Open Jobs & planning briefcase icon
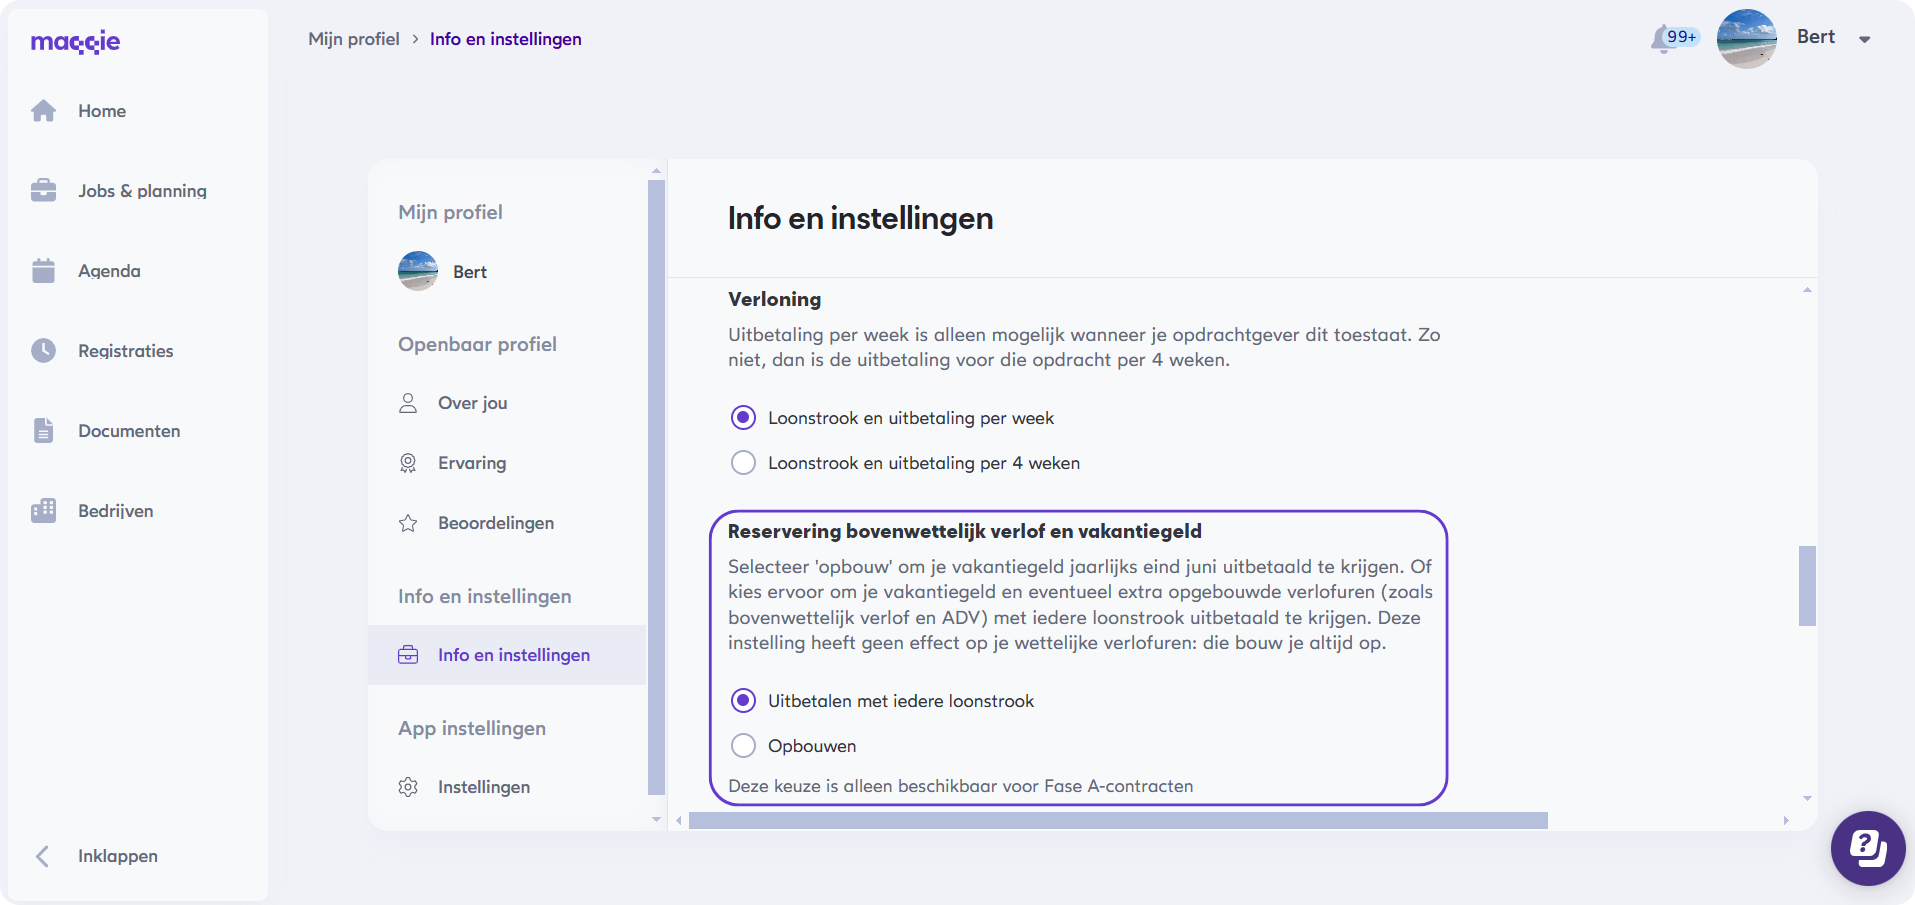Image resolution: width=1915 pixels, height=905 pixels. (x=43, y=191)
